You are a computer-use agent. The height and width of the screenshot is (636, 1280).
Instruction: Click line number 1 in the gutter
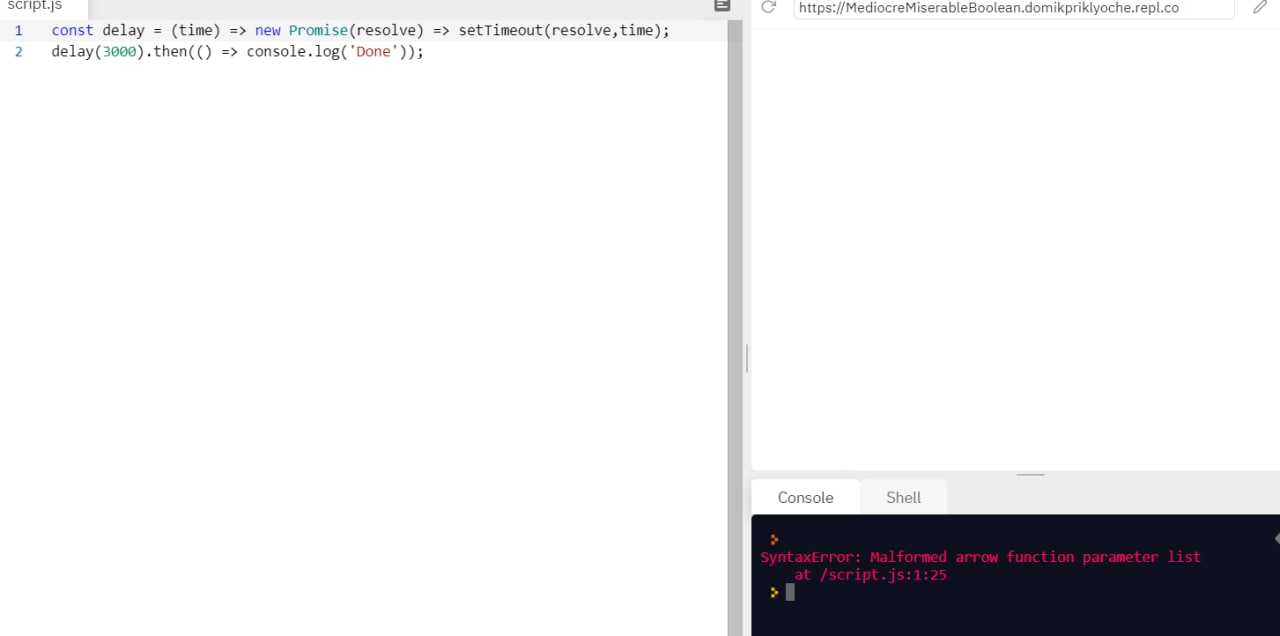click(18, 30)
